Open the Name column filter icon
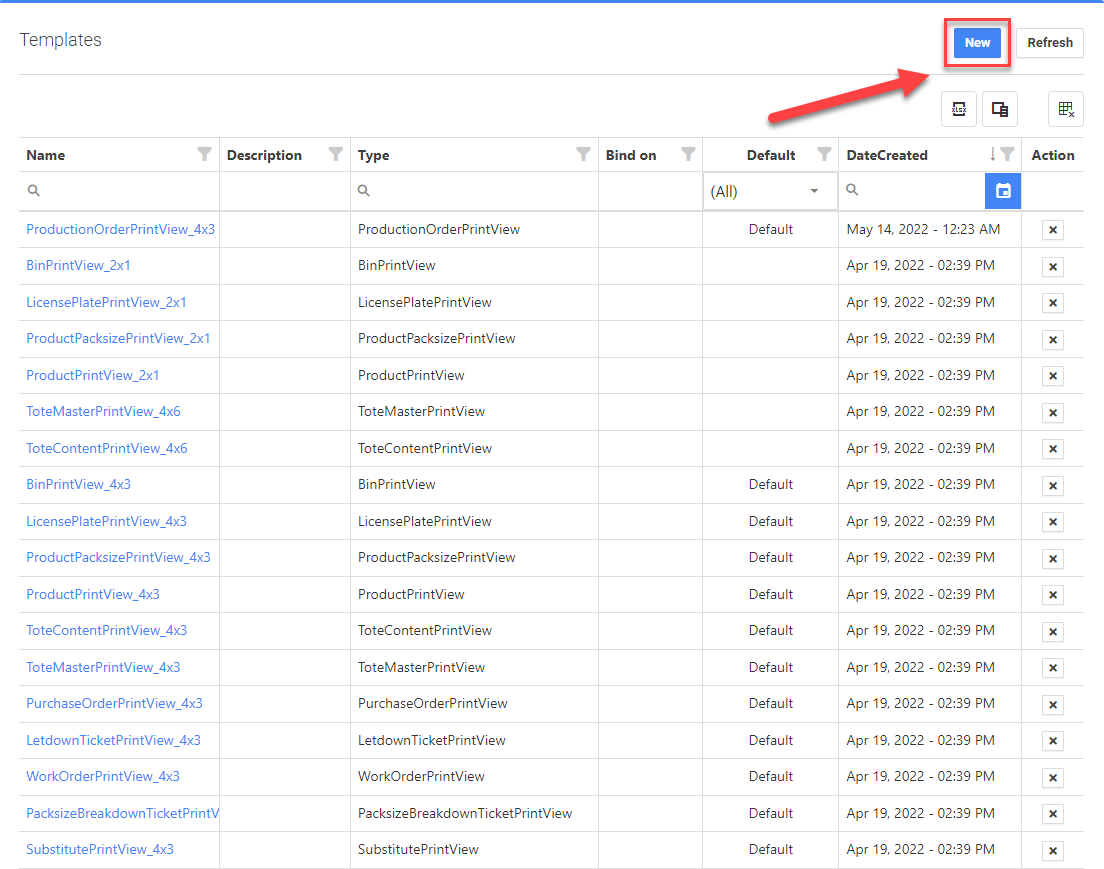The width and height of the screenshot is (1104, 869). click(x=204, y=154)
